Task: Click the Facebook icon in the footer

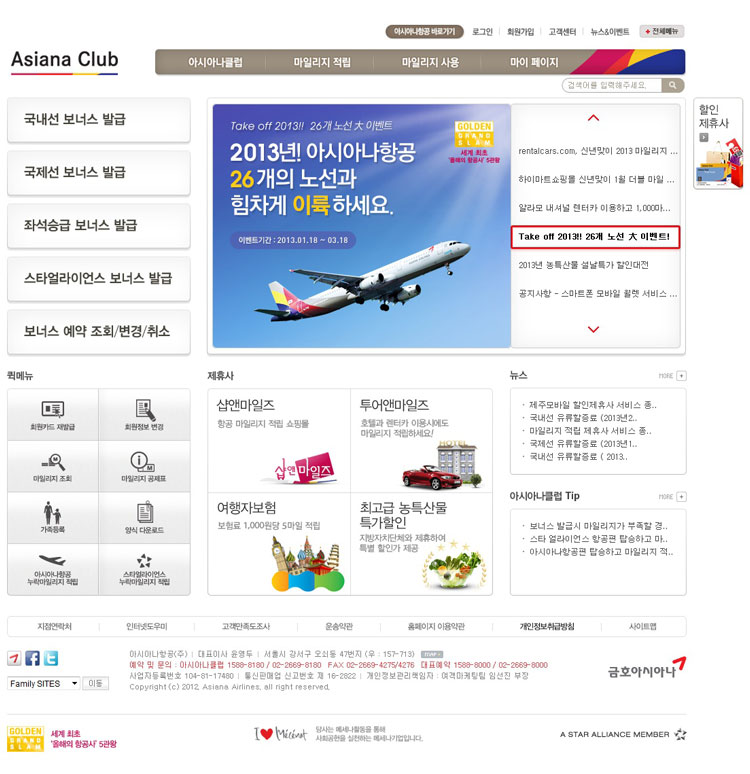Action: (33, 658)
